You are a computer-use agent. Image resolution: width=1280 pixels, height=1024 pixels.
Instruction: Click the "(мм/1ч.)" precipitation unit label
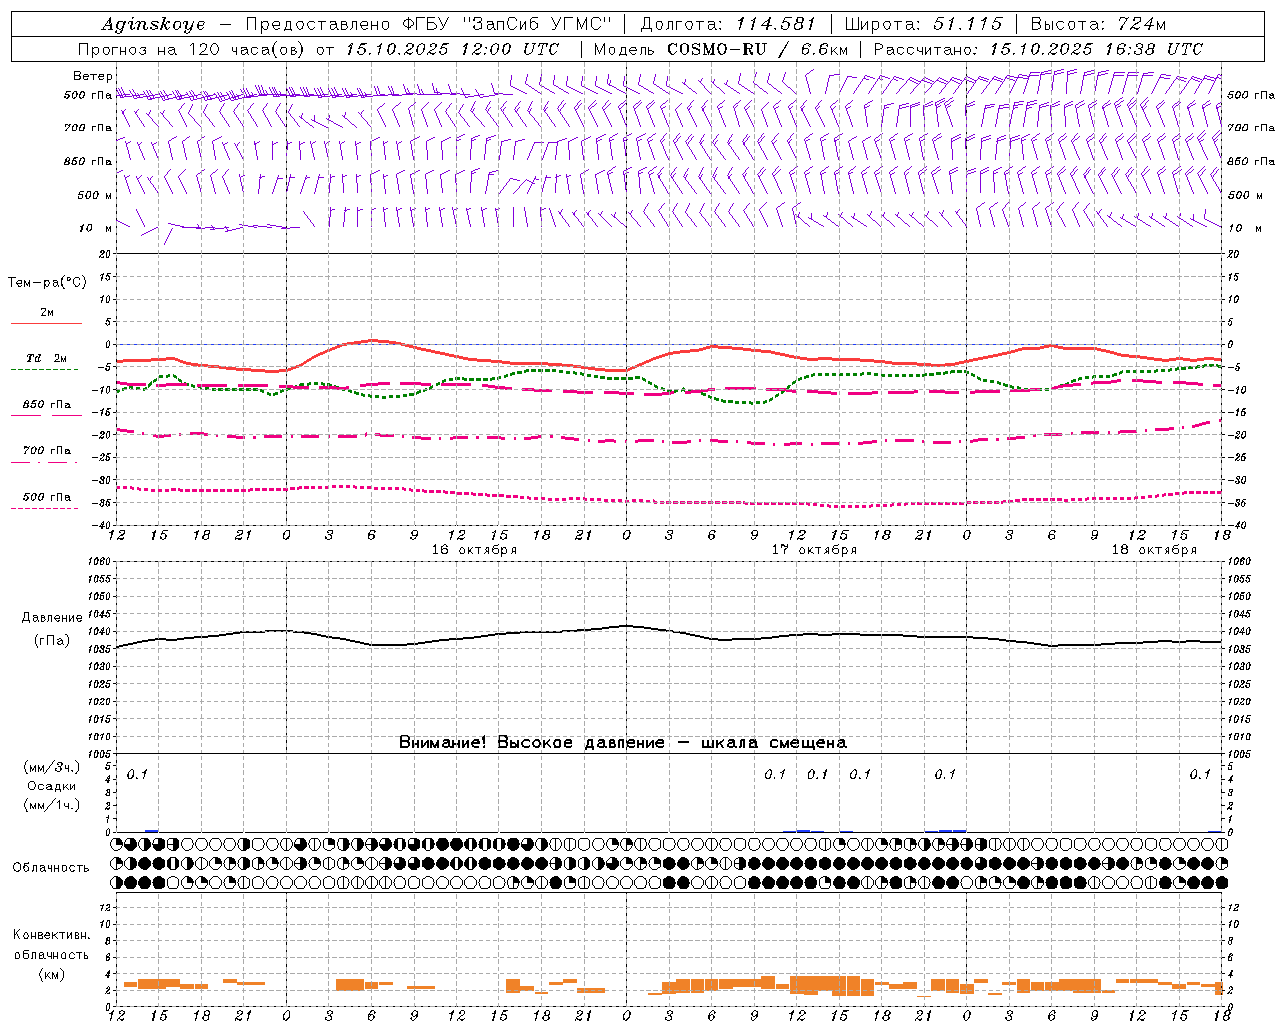(52, 805)
